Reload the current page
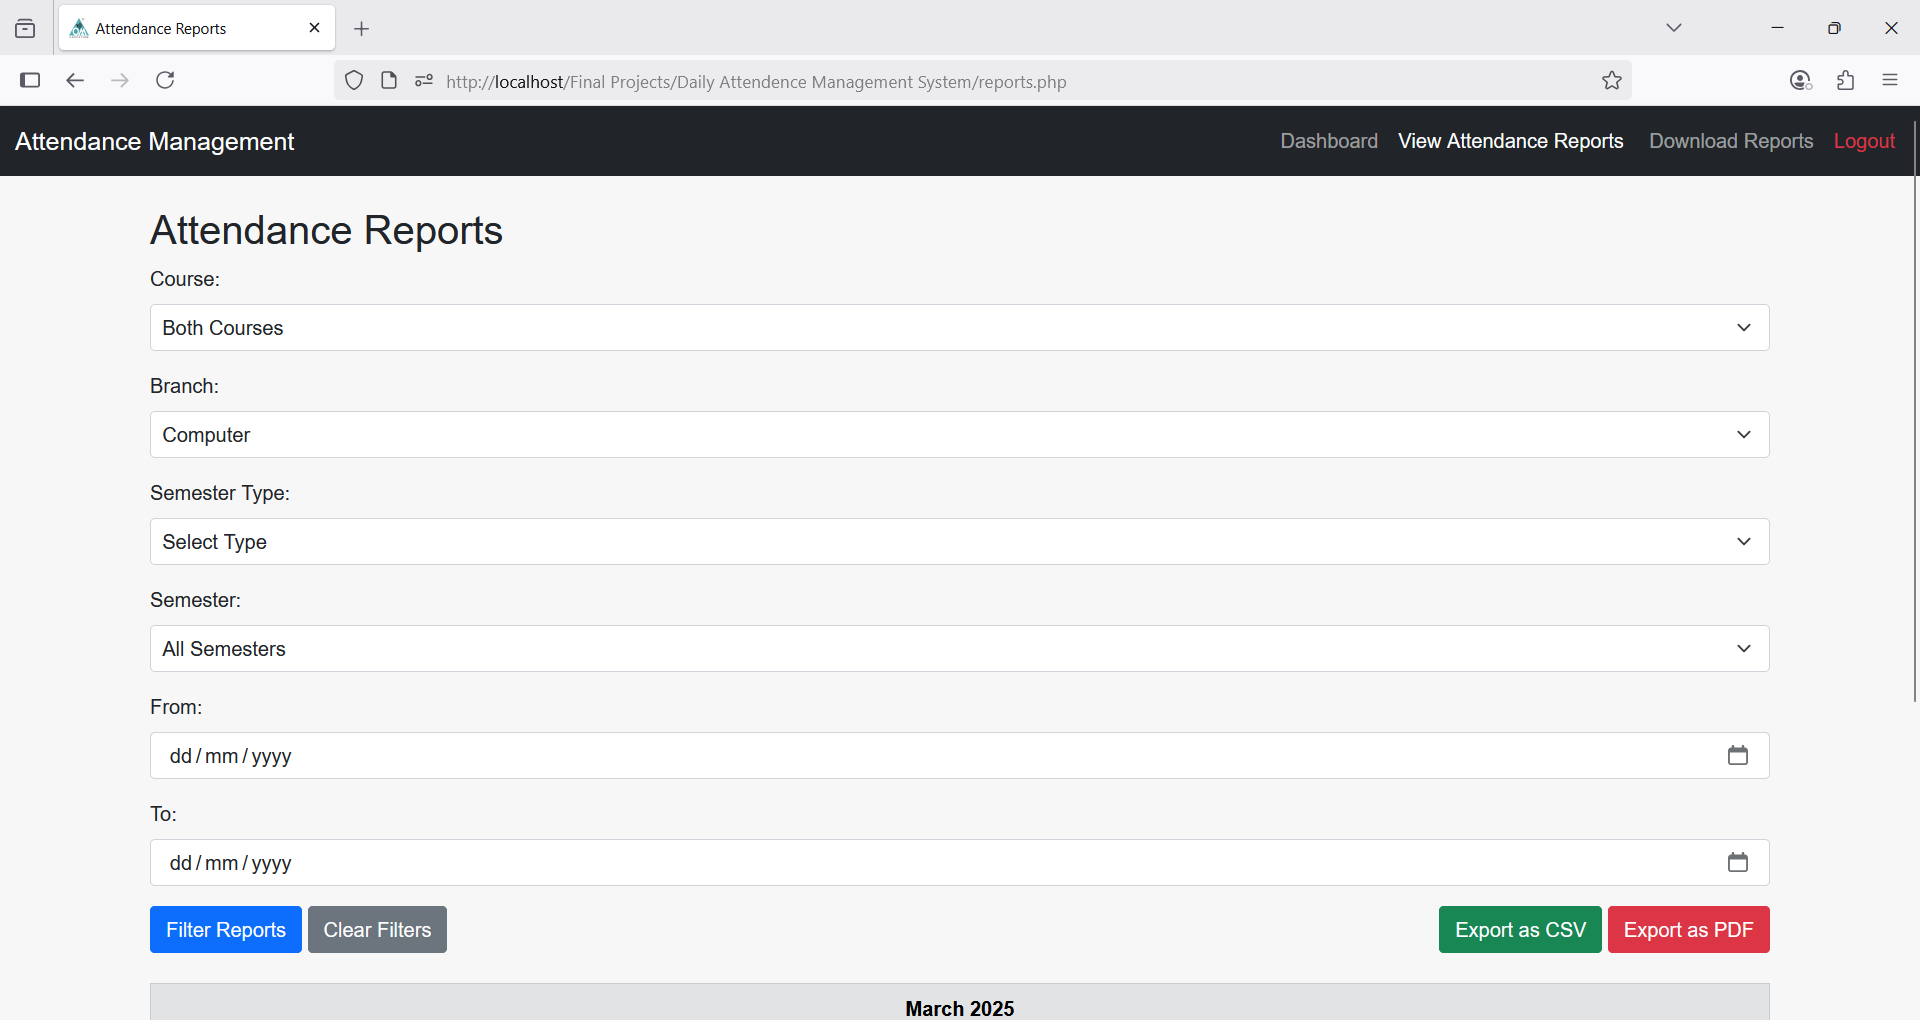1920x1020 pixels. pos(165,80)
